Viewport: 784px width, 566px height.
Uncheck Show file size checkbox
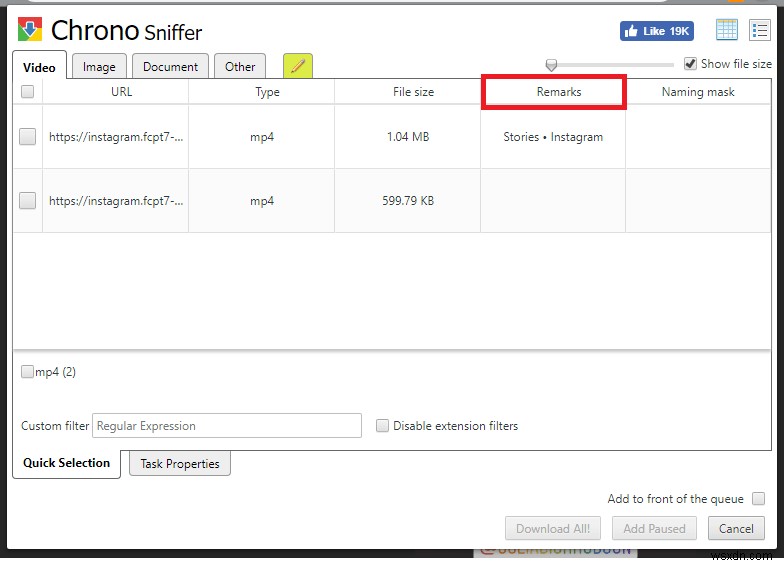(690, 64)
